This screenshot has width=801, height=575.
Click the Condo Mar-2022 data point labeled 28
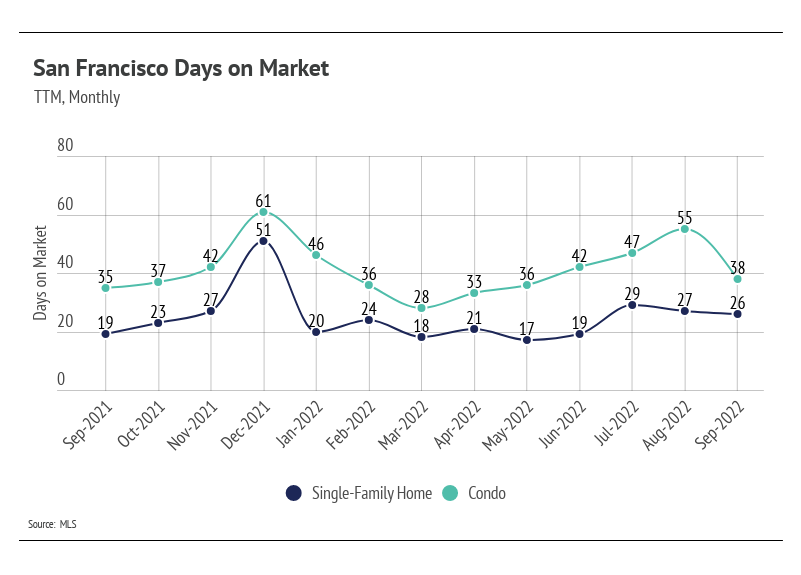tap(421, 308)
